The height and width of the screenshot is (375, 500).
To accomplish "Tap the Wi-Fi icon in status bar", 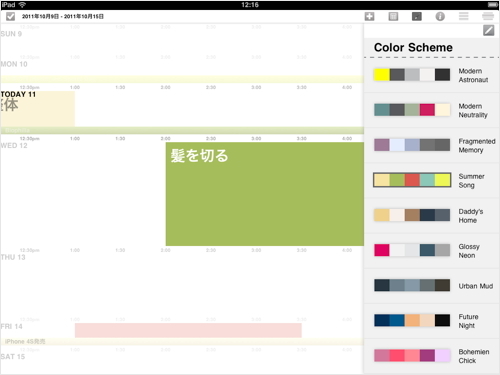I will (x=22, y=5).
